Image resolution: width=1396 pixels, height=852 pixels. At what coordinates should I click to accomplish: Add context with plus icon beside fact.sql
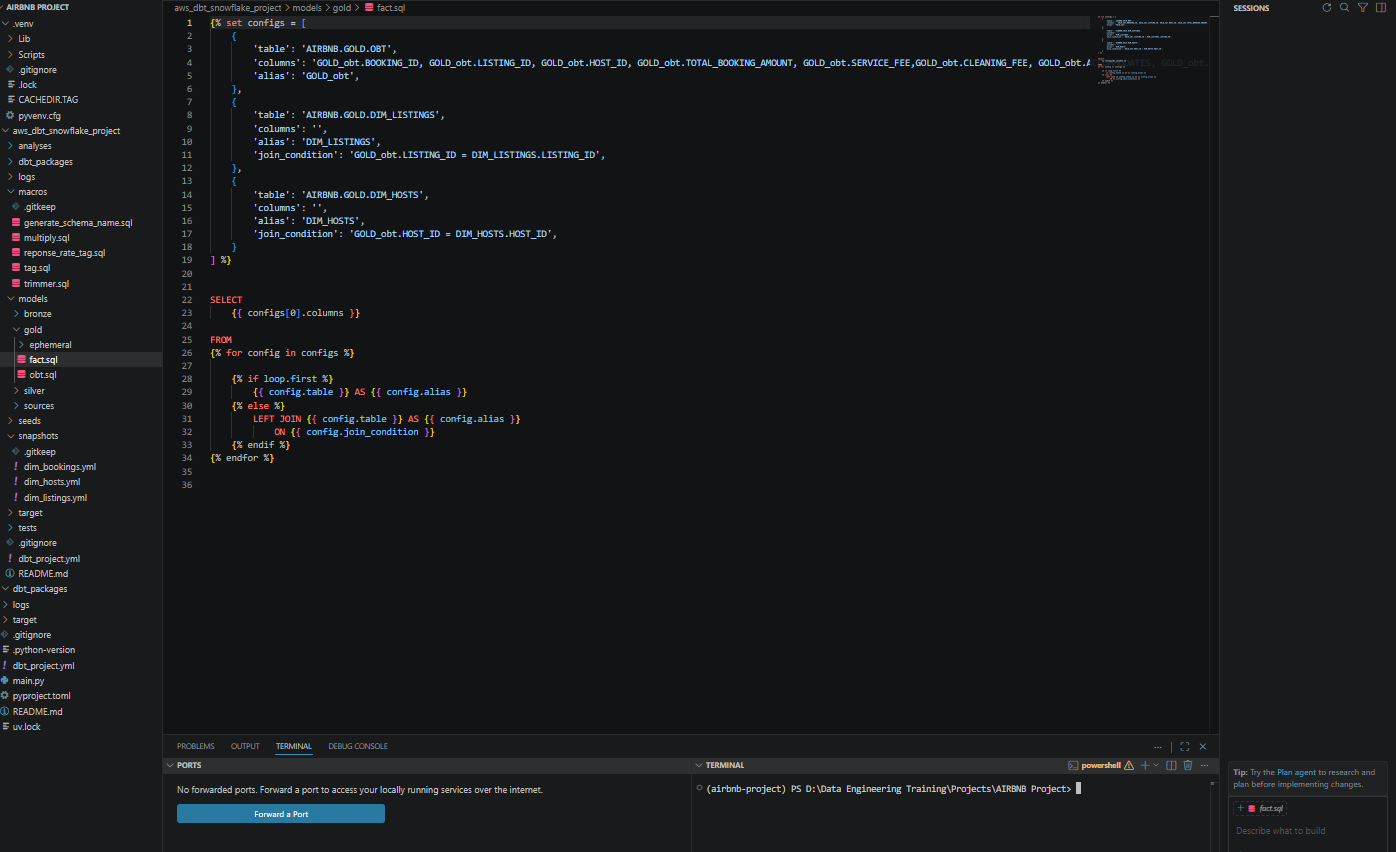click(1240, 808)
